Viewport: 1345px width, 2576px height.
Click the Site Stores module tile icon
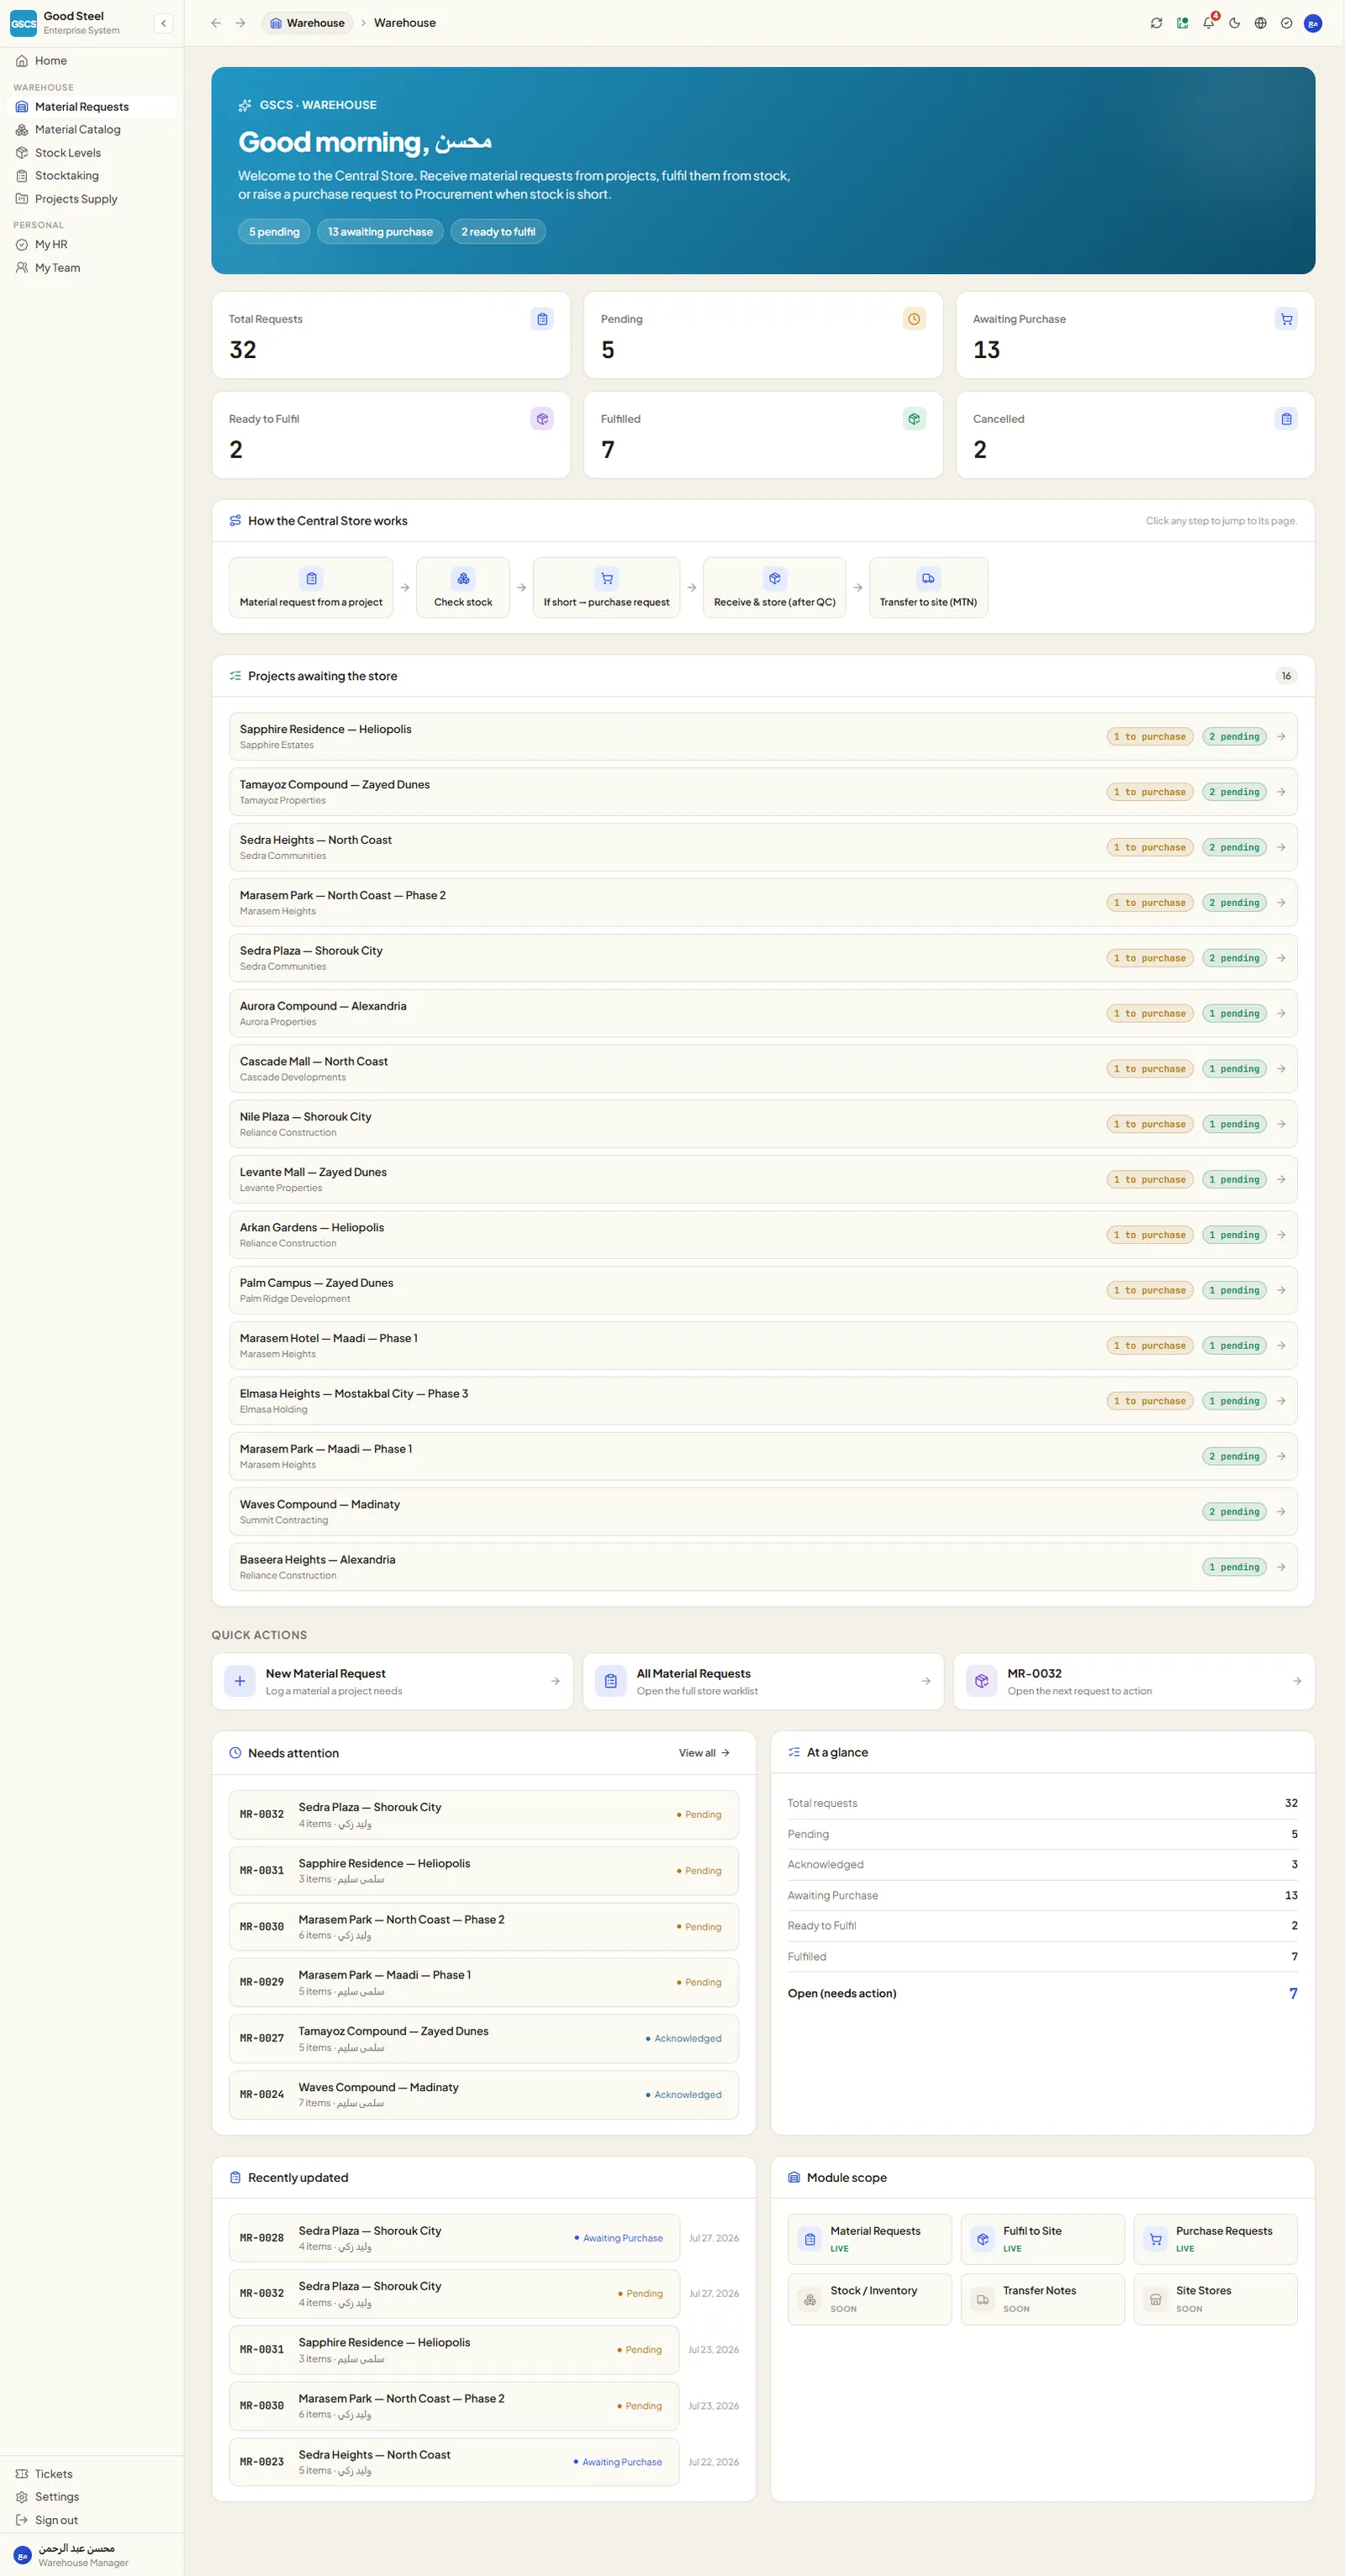click(1156, 2299)
